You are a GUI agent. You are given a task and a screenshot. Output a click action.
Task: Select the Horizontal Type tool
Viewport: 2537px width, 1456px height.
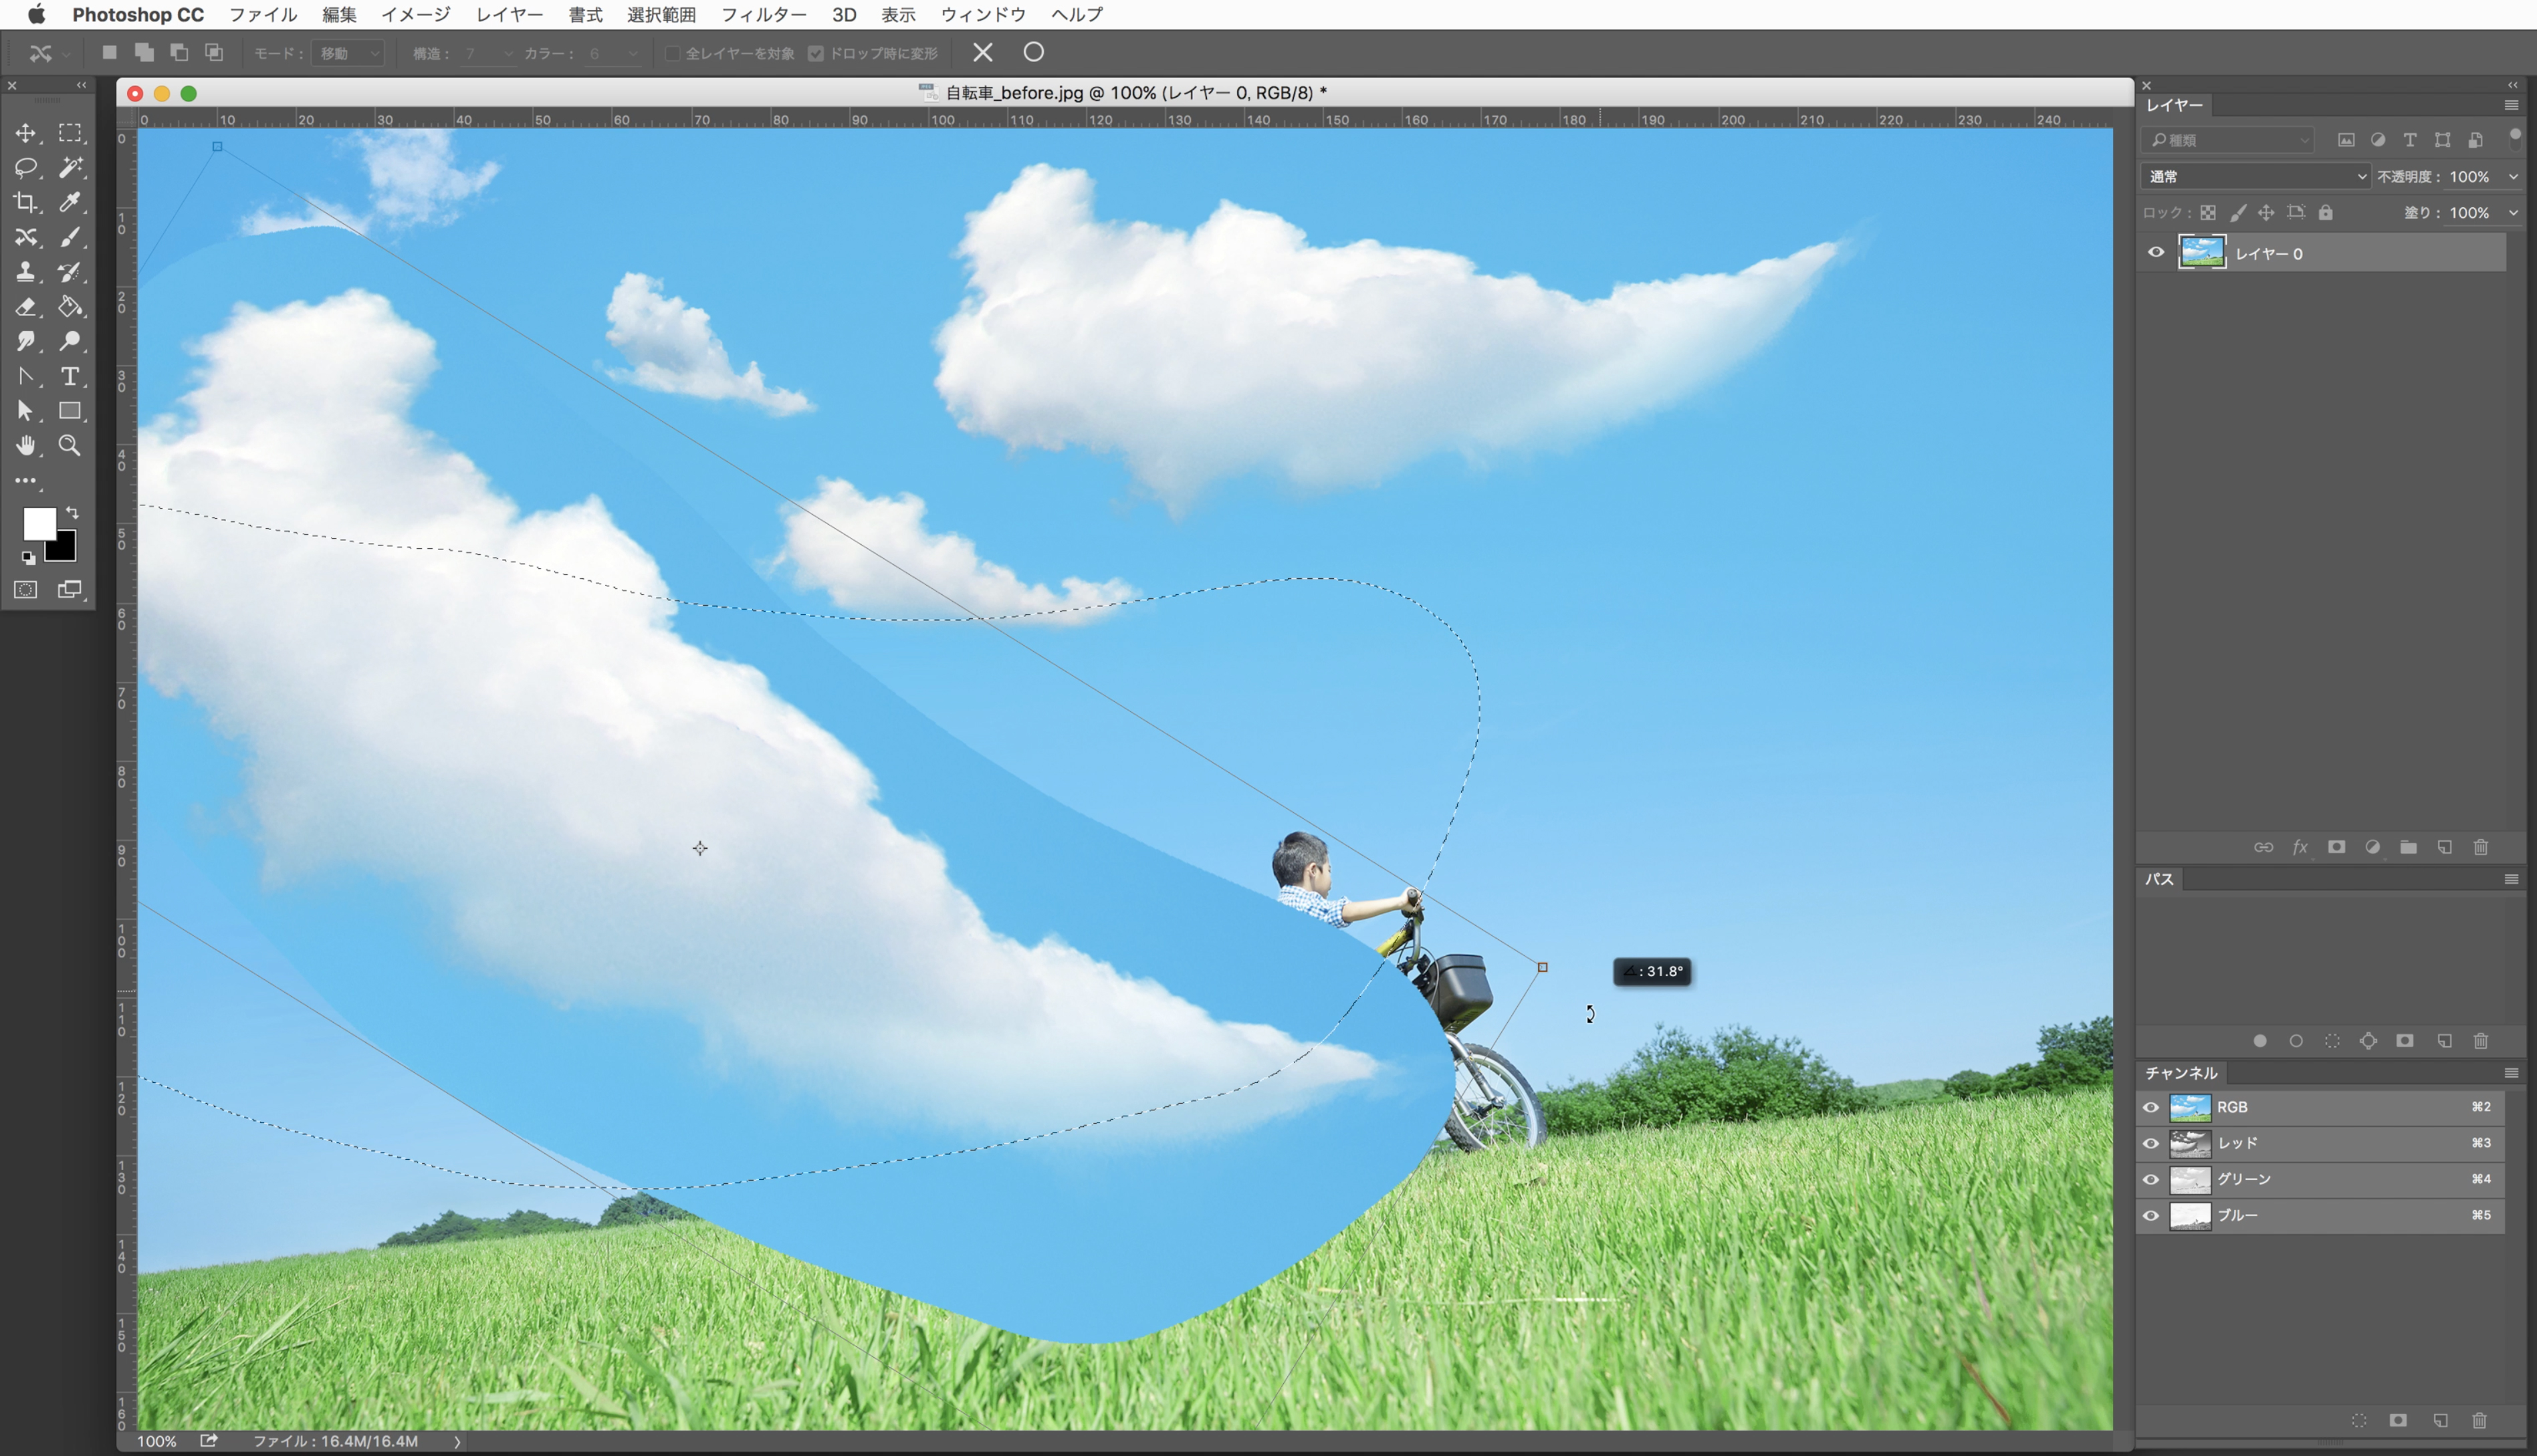point(69,376)
